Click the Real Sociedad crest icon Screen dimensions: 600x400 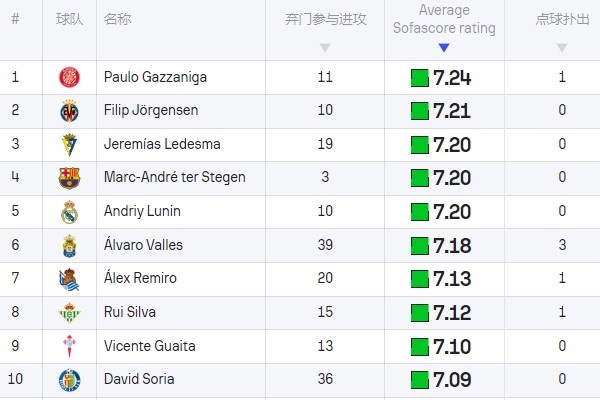pos(69,279)
